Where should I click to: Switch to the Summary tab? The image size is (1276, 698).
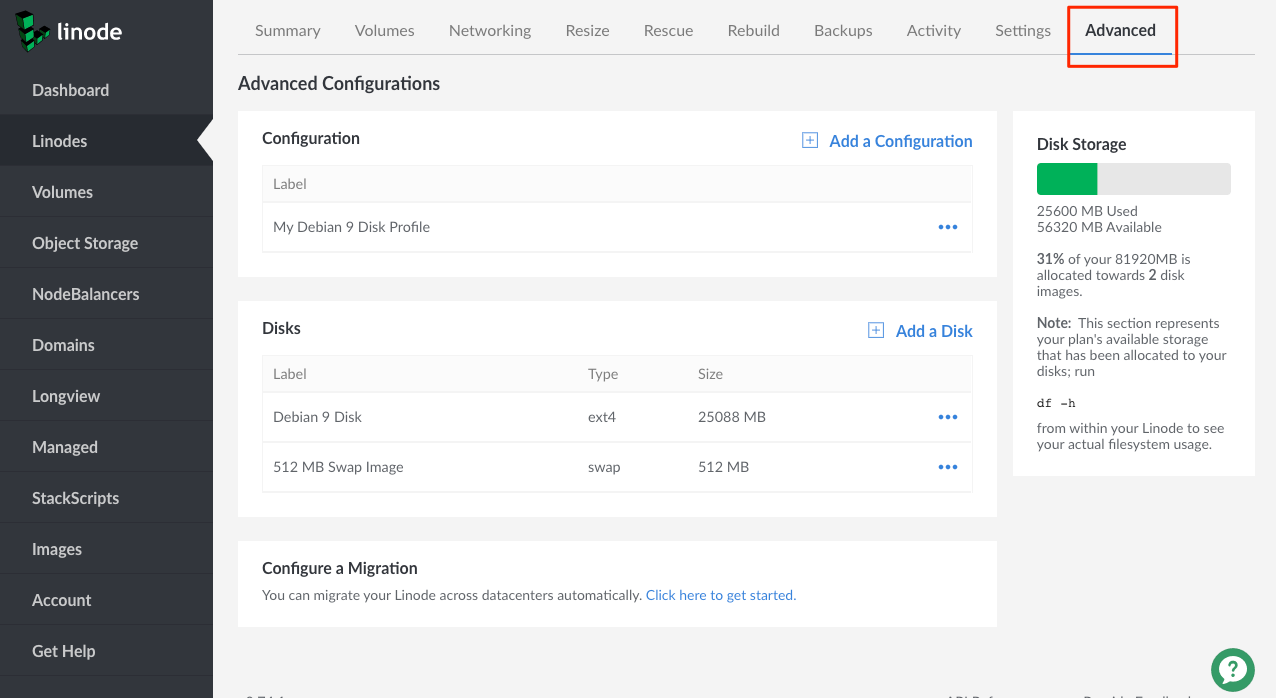pos(287,30)
